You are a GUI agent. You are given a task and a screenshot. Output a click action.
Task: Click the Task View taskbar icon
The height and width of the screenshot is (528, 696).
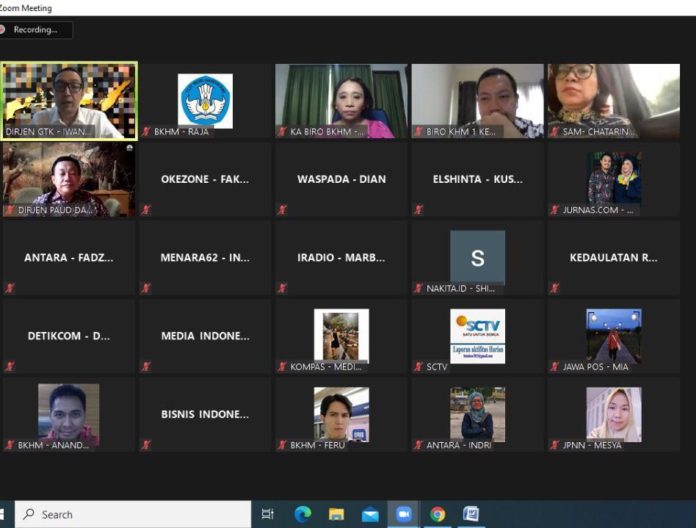coord(268,514)
